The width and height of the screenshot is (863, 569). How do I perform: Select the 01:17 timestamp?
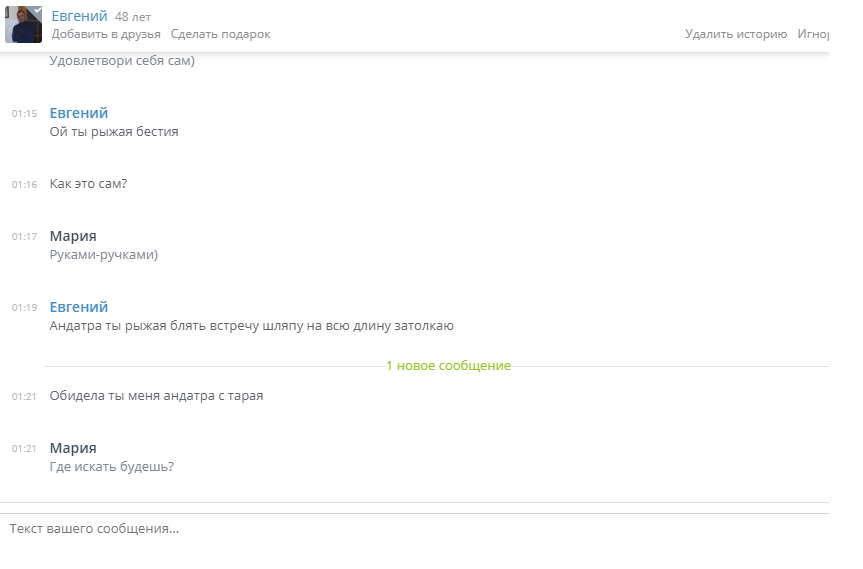(25, 237)
